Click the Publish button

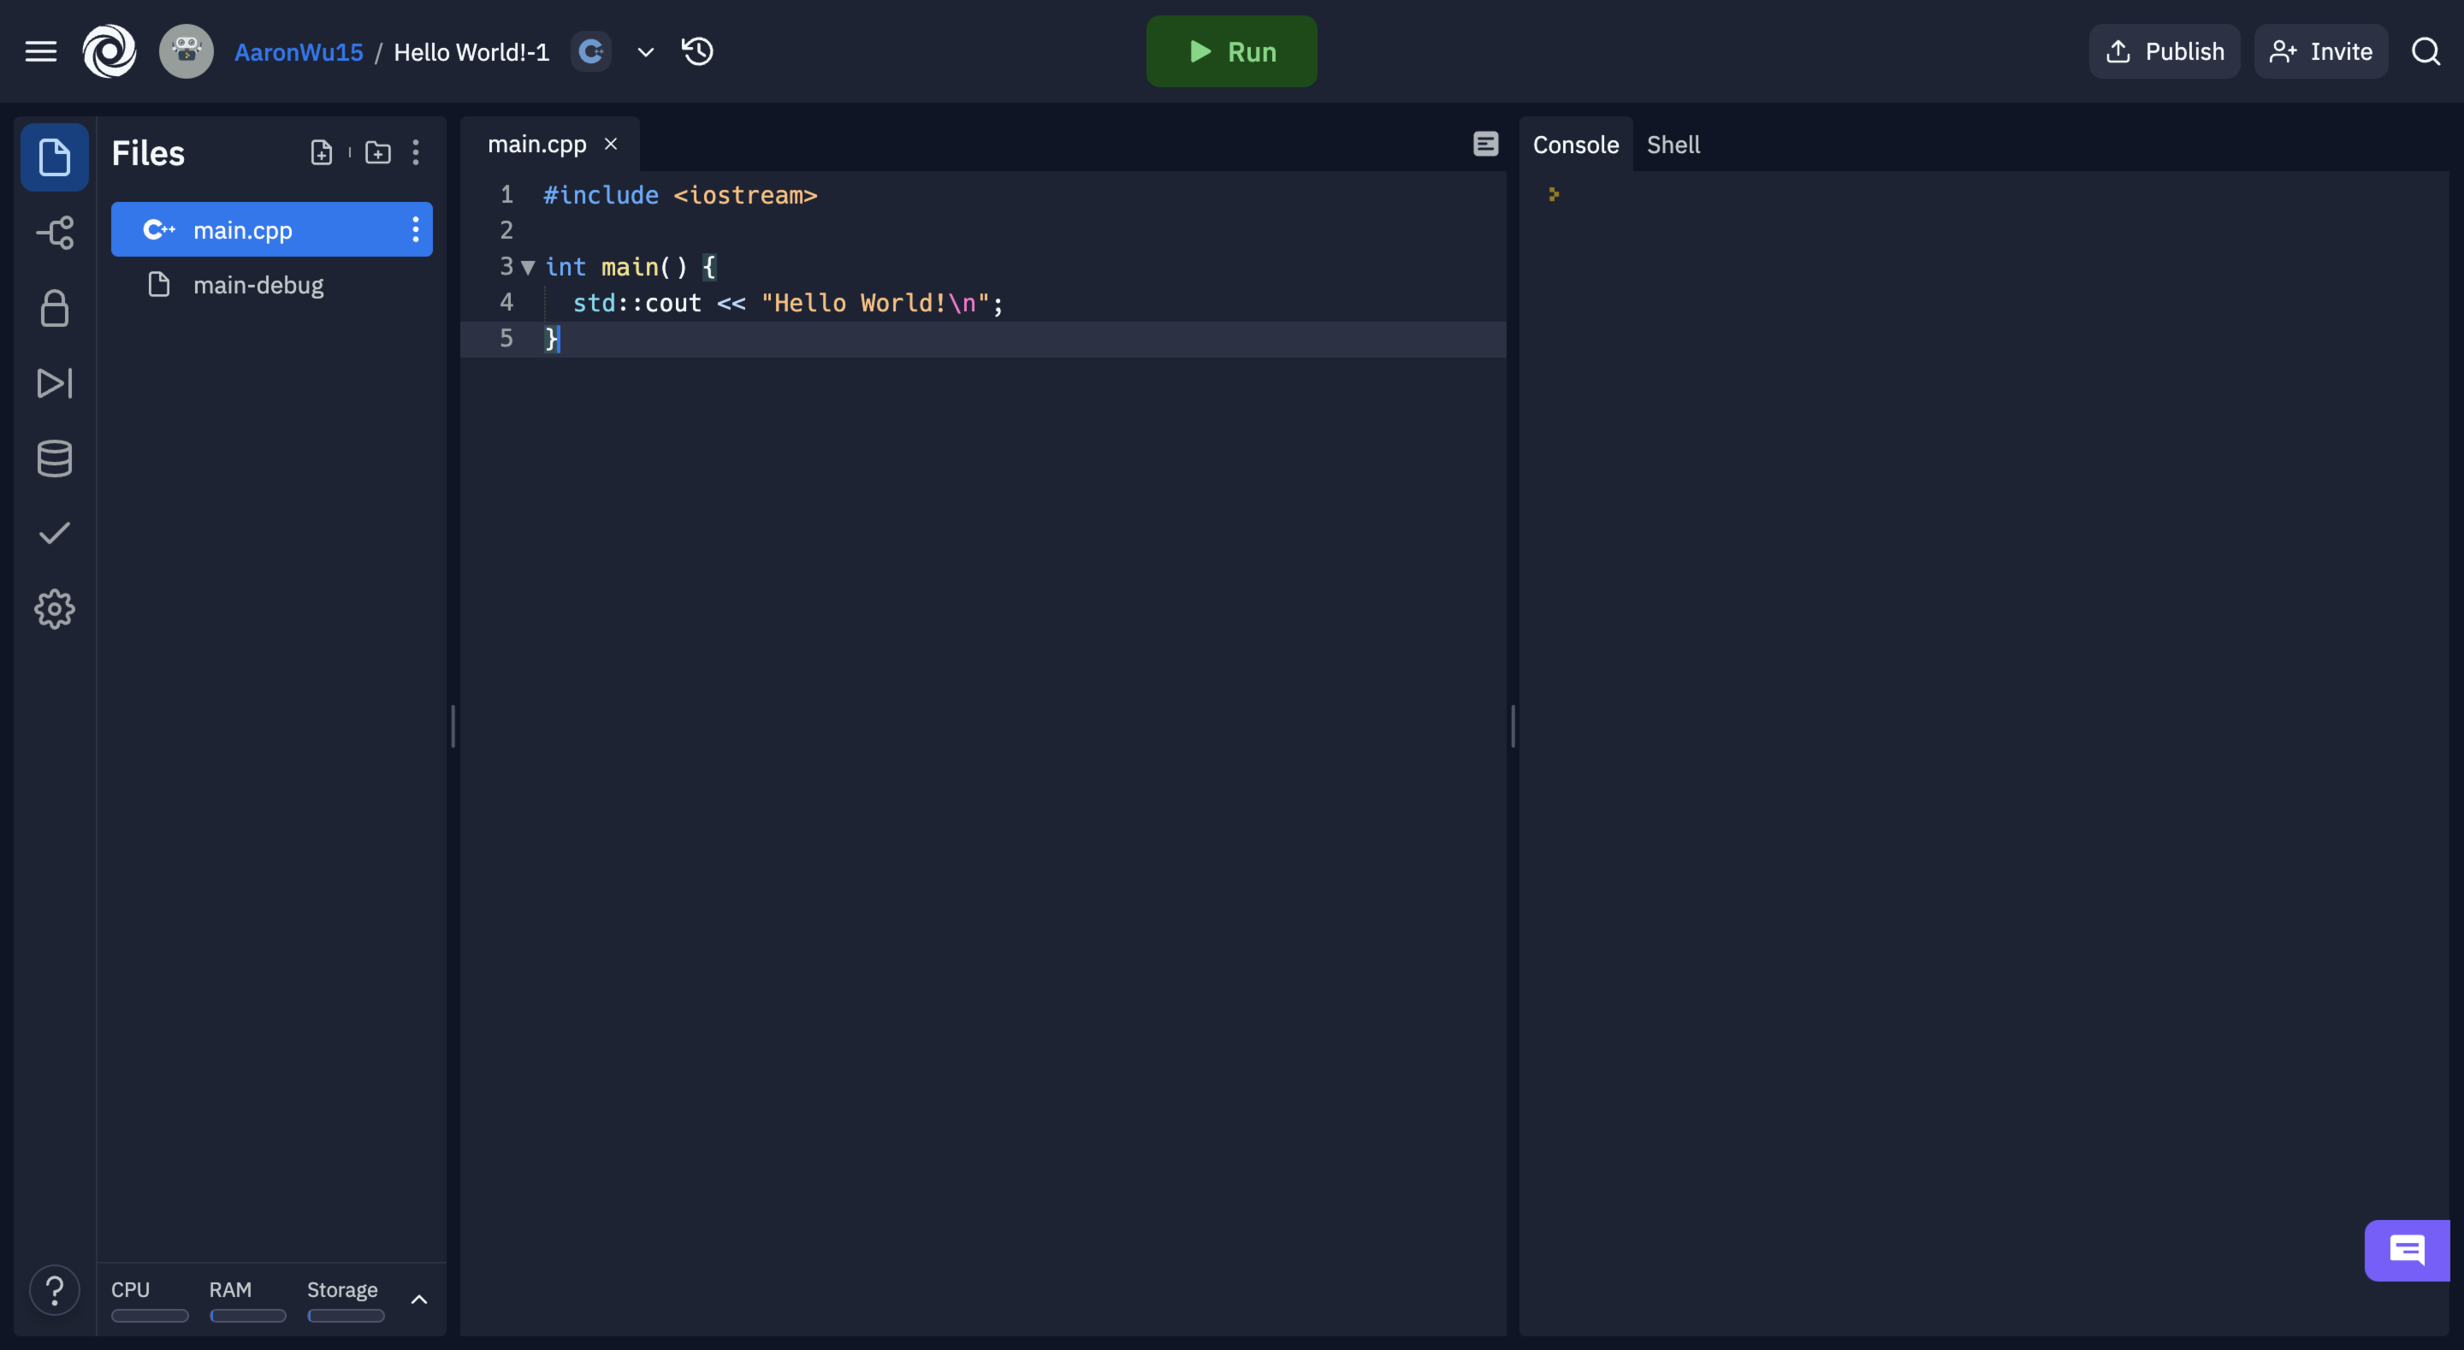point(2164,51)
